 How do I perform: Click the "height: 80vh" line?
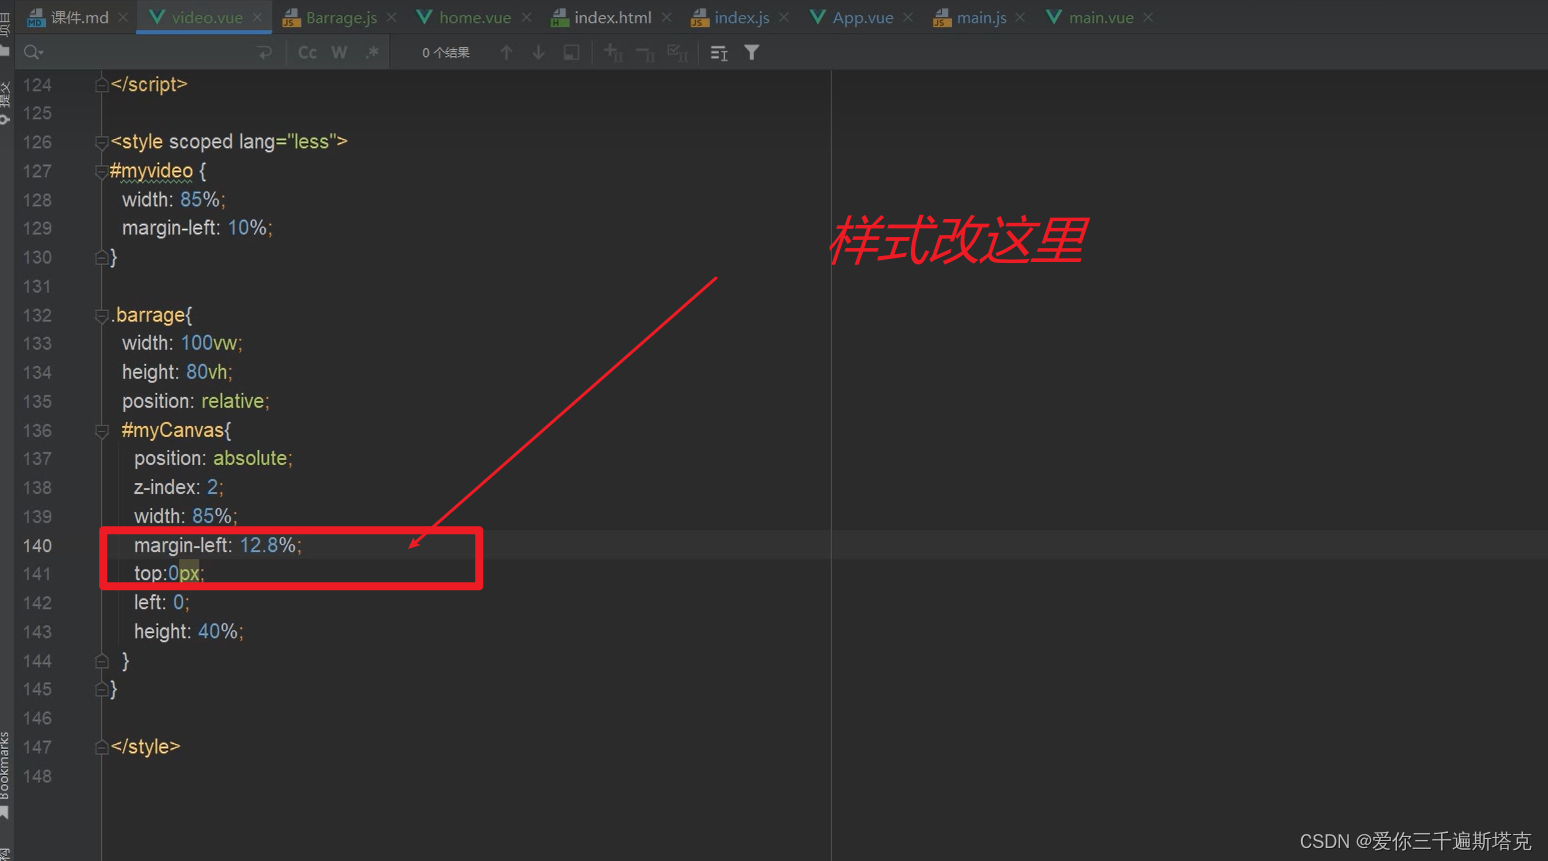coord(177,372)
